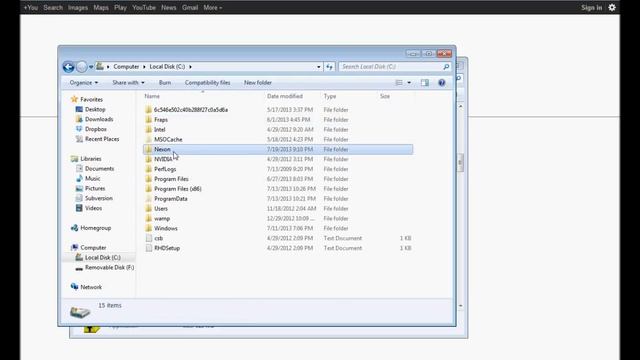
Task: Click the Fraps folder icon
Action: 149,120
